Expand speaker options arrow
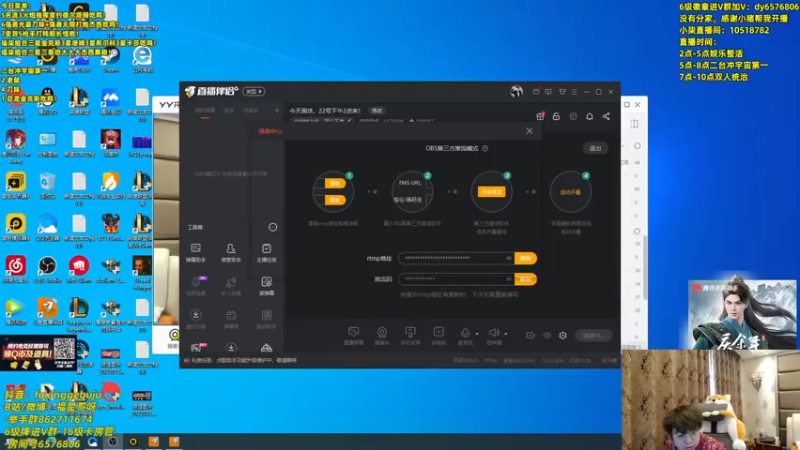 [506, 334]
